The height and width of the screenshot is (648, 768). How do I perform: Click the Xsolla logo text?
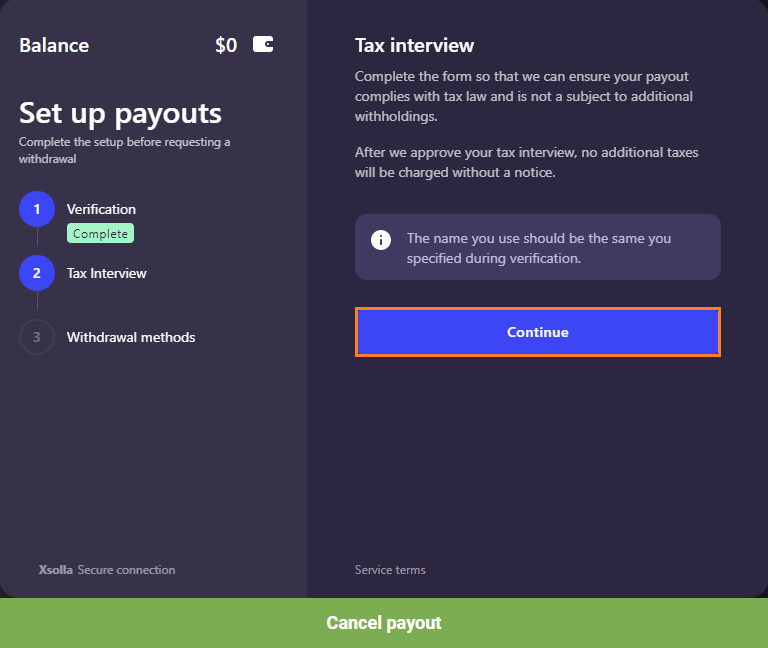coord(56,570)
